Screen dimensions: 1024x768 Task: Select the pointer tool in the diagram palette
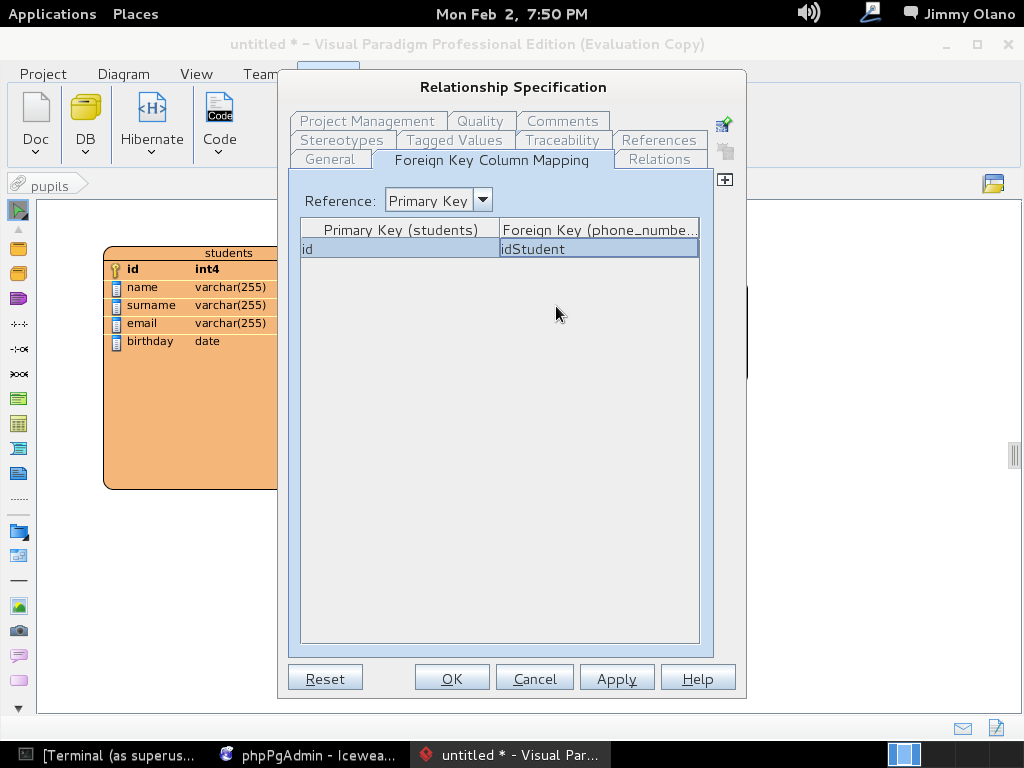coord(18,210)
